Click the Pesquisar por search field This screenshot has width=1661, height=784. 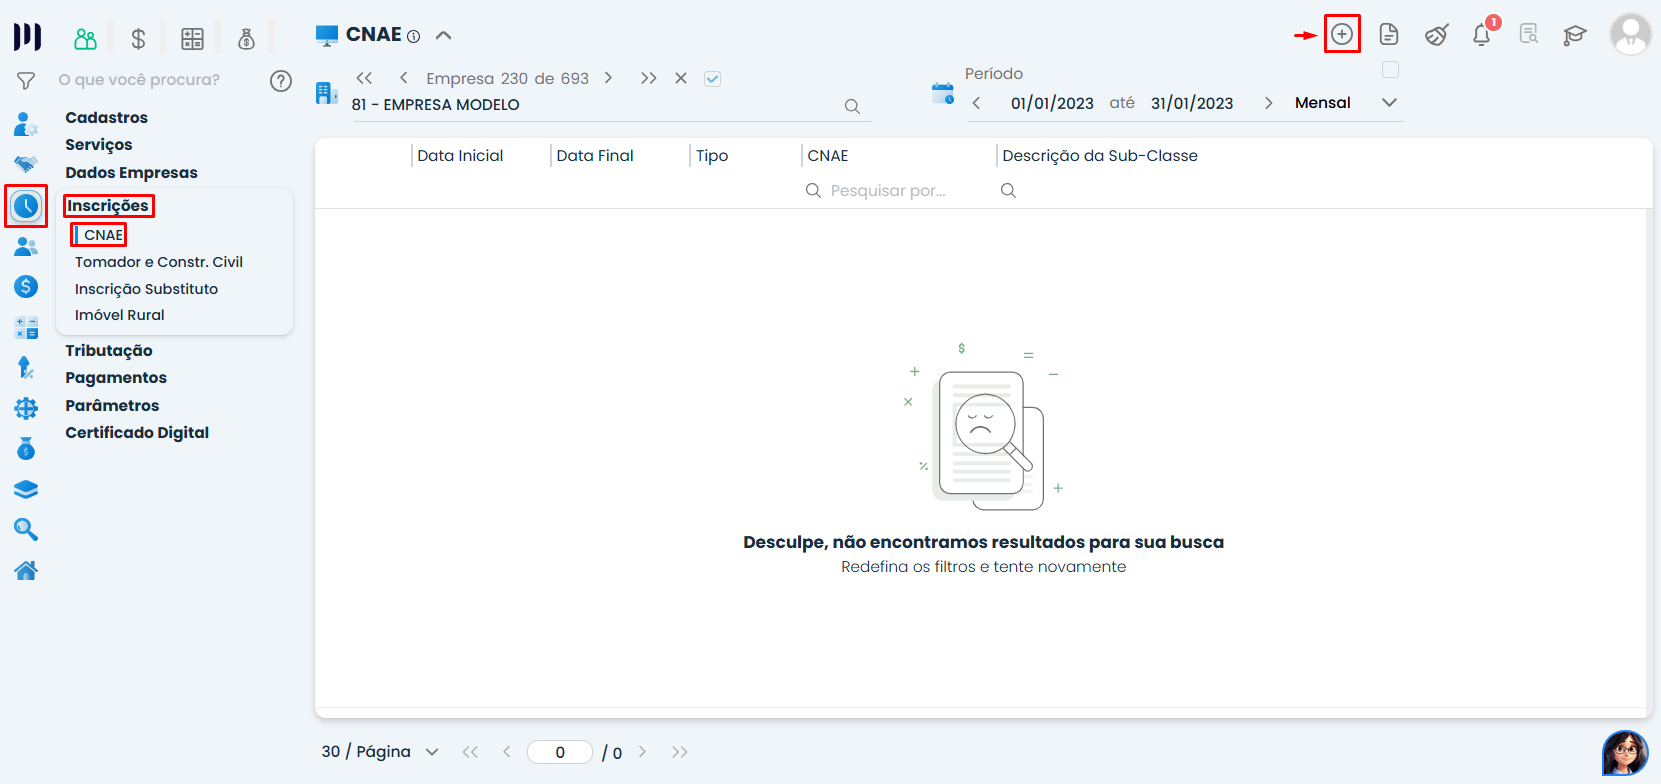[x=887, y=191]
